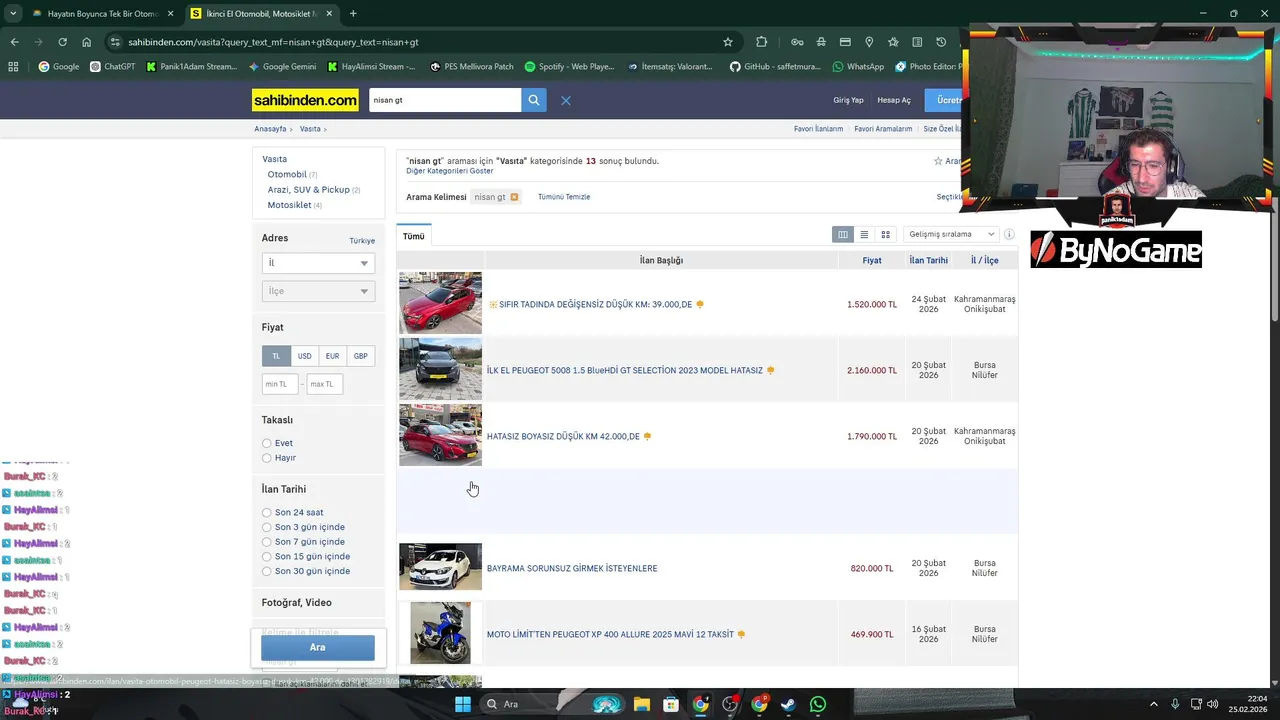The width and height of the screenshot is (1280, 720).
Task: Sort results by İlan Tarihi column header
Action: (928, 260)
